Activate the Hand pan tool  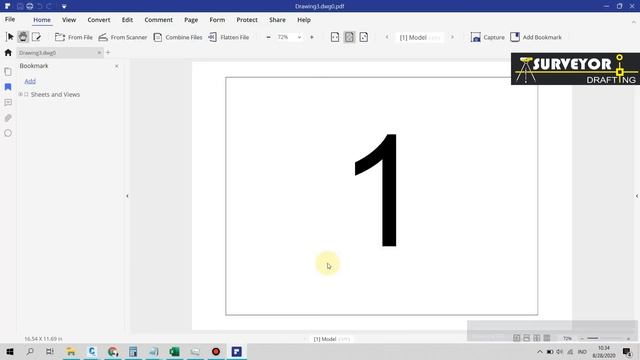23,37
